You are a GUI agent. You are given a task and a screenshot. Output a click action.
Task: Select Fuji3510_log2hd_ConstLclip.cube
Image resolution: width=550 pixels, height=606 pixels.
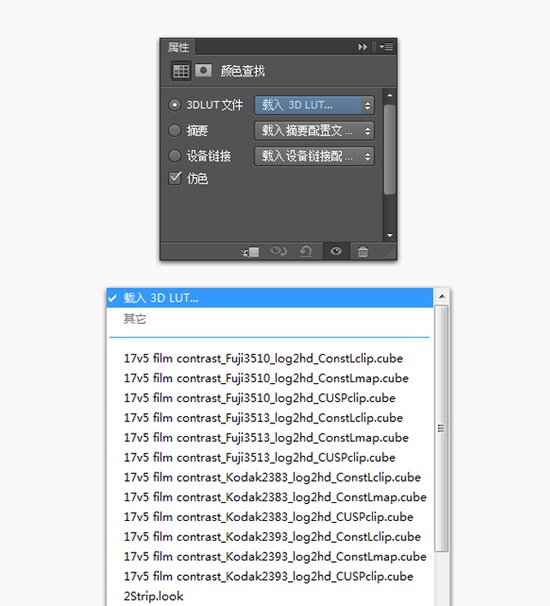(270, 358)
